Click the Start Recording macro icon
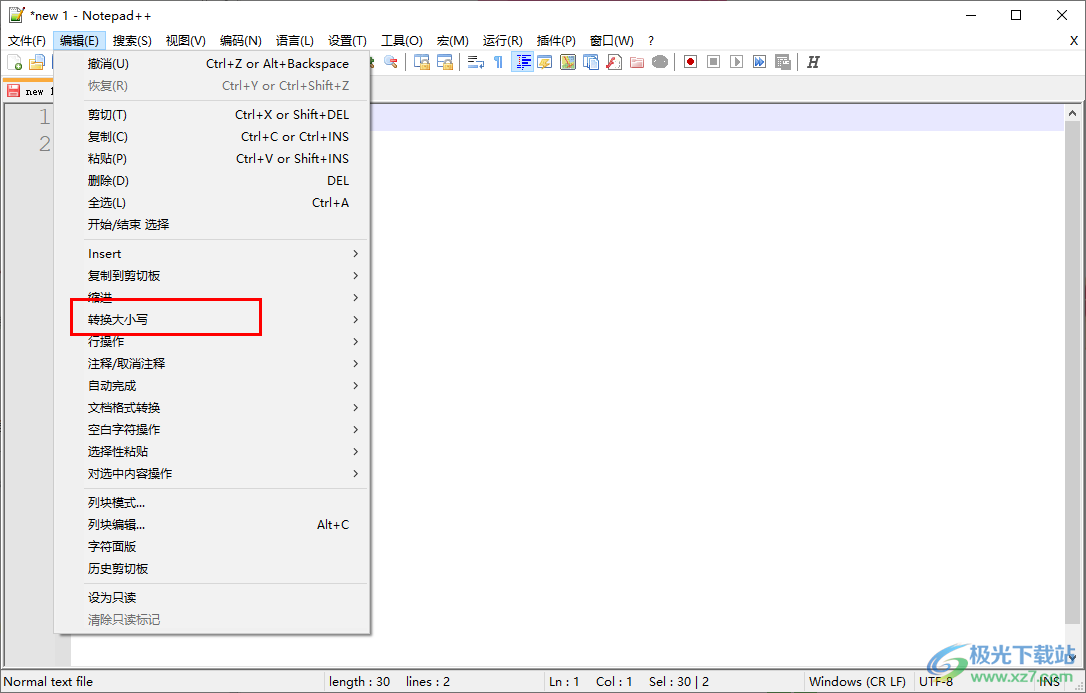This screenshot has width=1086, height=693. pyautogui.click(x=690, y=62)
